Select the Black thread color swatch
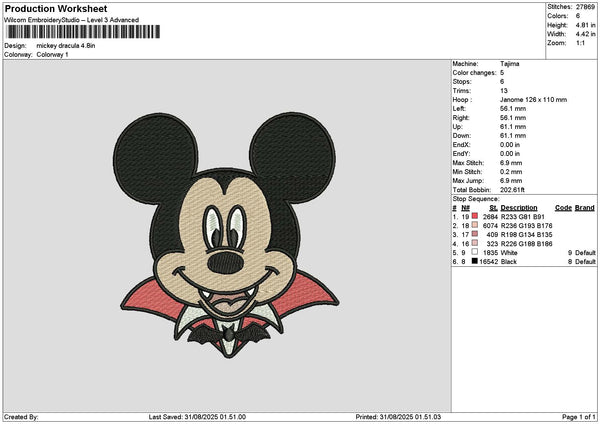Screen dimensions: 600x424 click(474, 261)
